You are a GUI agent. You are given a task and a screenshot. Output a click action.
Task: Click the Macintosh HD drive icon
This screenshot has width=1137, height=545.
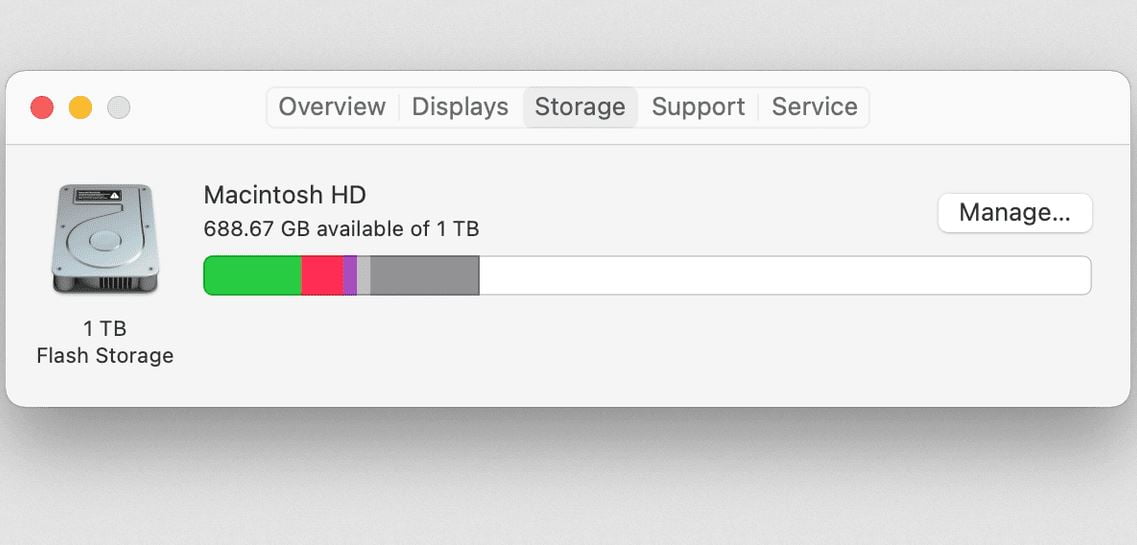(x=105, y=238)
